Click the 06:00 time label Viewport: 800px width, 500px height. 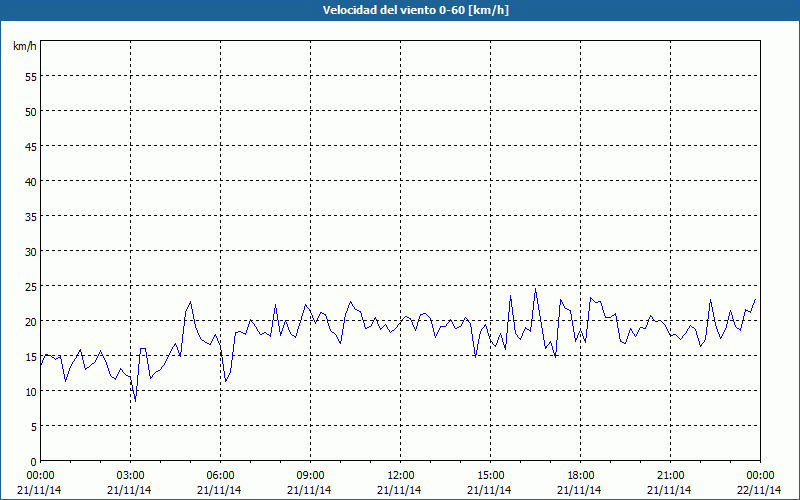(220, 476)
